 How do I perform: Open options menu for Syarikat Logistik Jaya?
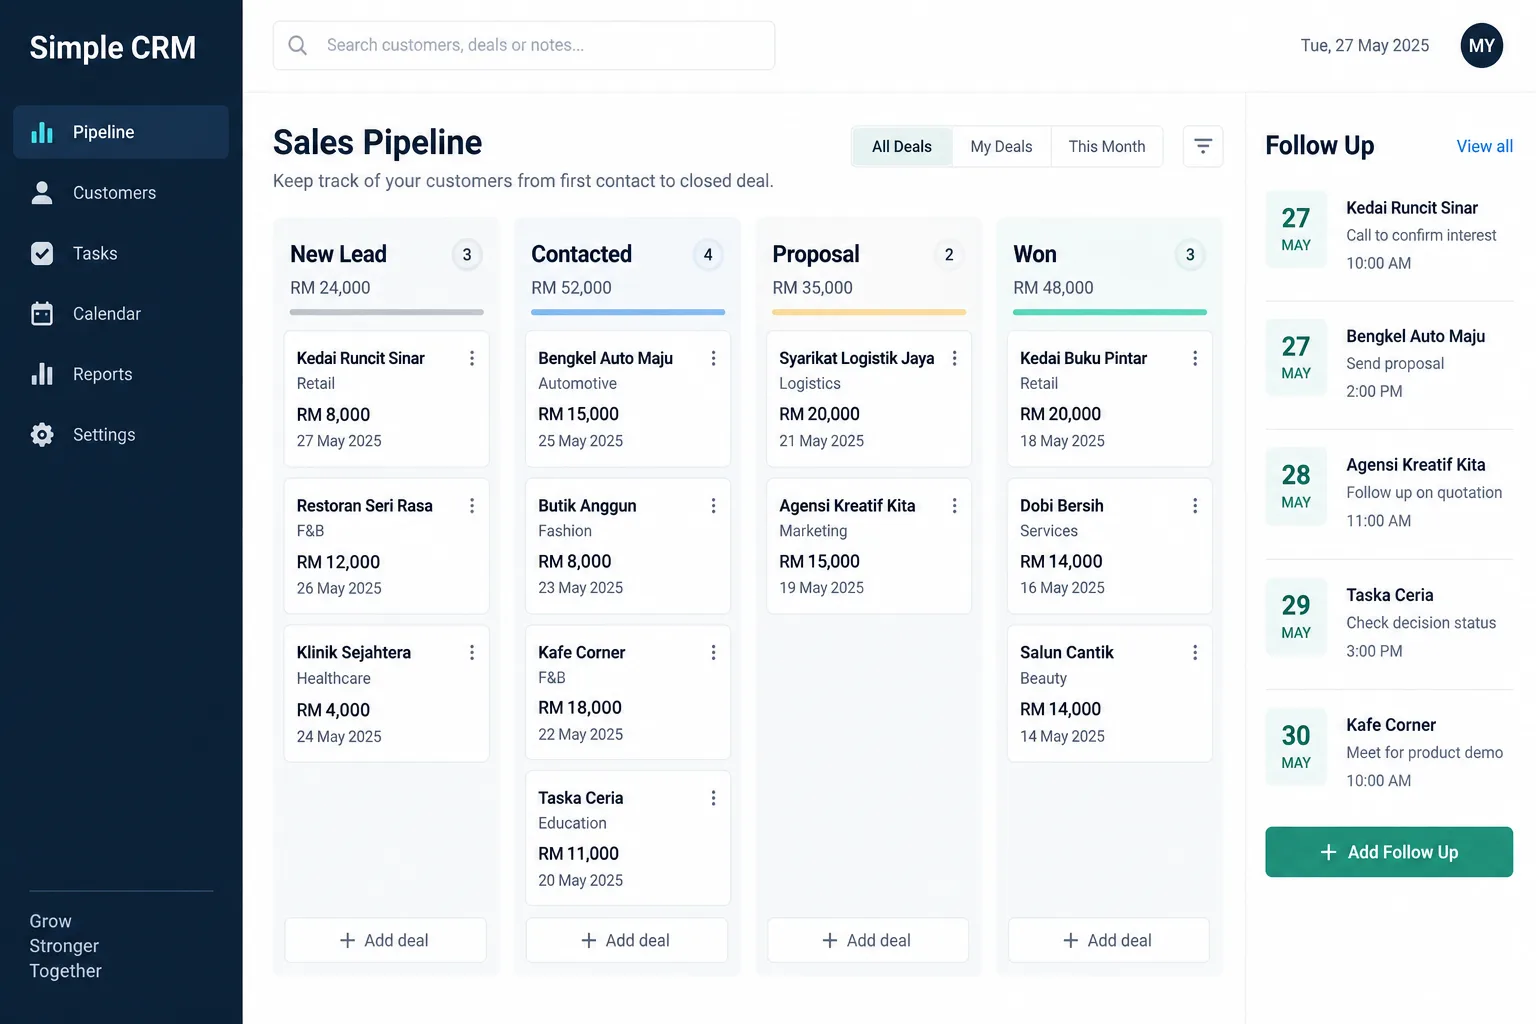point(954,358)
